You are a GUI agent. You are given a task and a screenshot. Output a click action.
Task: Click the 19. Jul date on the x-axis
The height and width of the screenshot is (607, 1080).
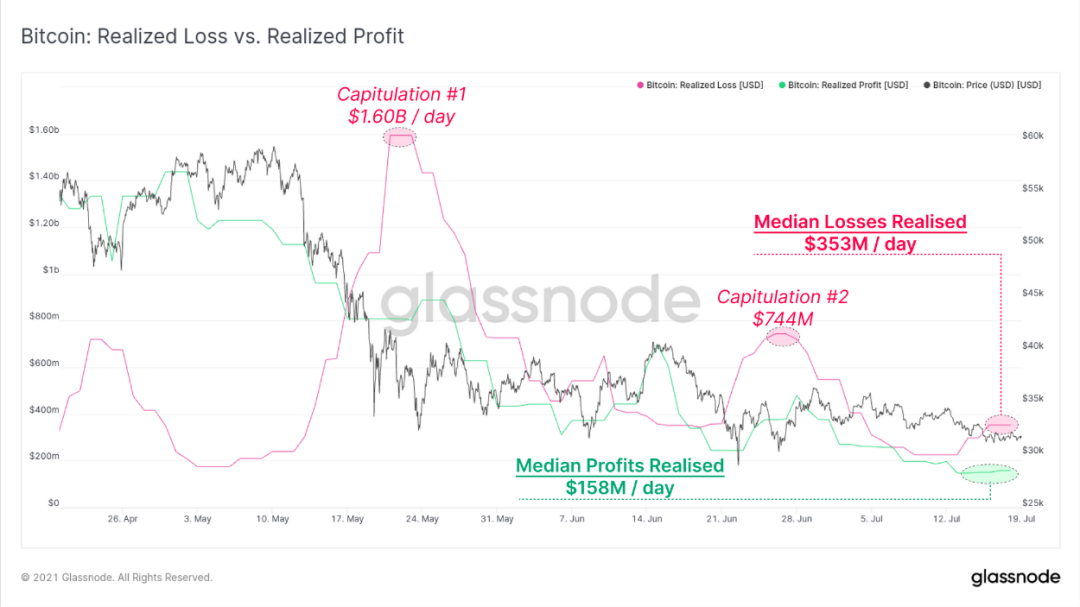click(1021, 519)
